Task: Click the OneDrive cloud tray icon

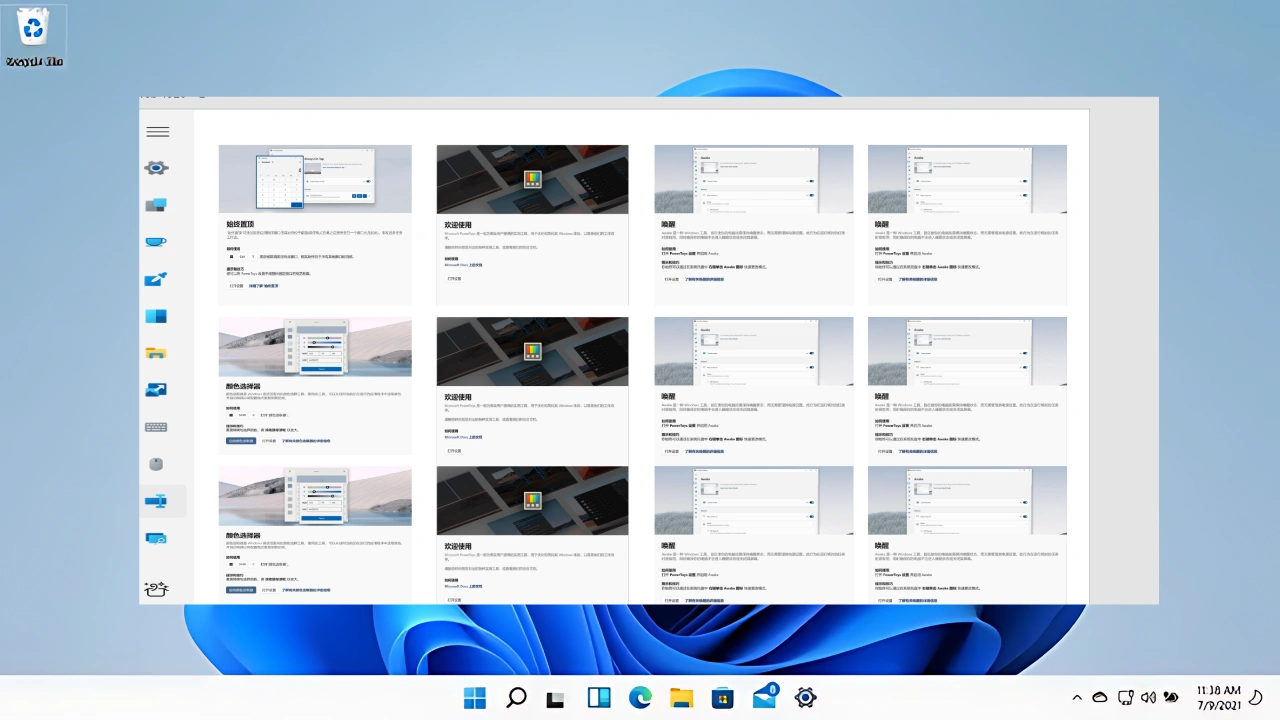Action: point(1100,697)
